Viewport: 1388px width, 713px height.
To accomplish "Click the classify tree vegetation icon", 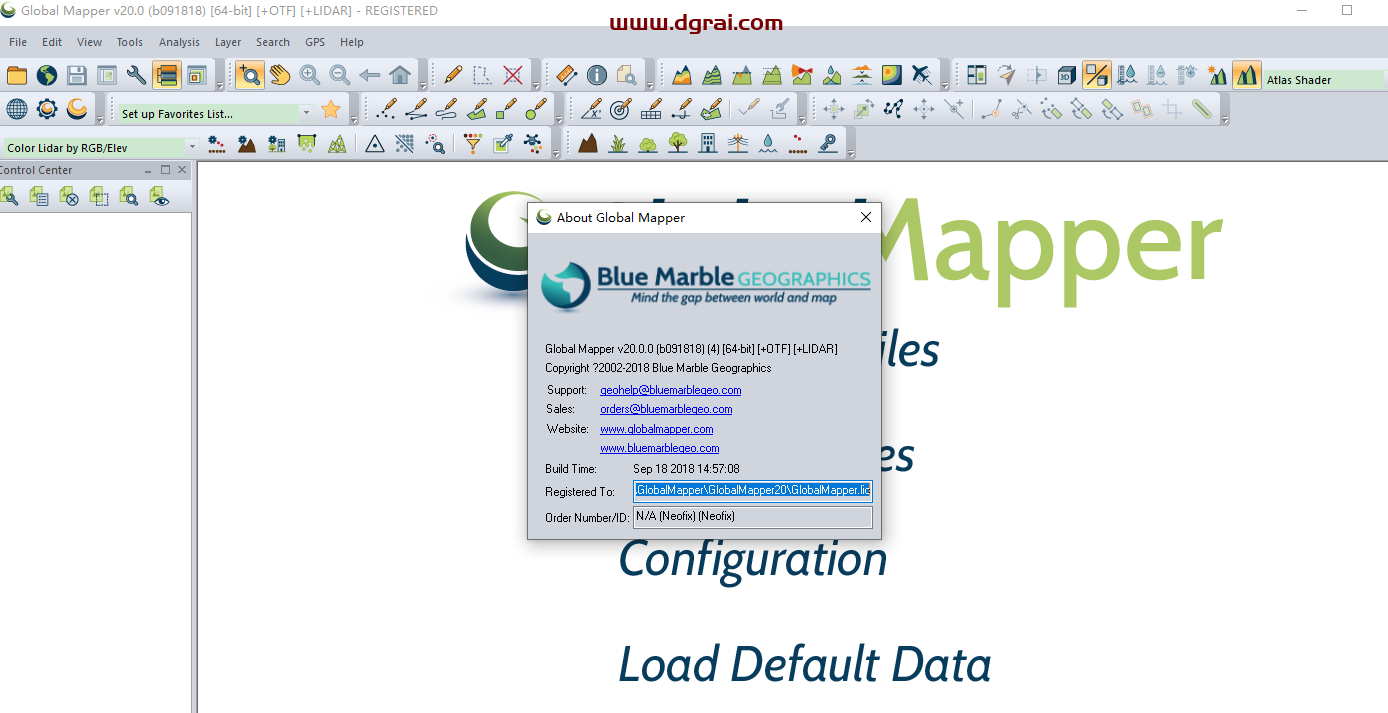I will click(x=678, y=144).
